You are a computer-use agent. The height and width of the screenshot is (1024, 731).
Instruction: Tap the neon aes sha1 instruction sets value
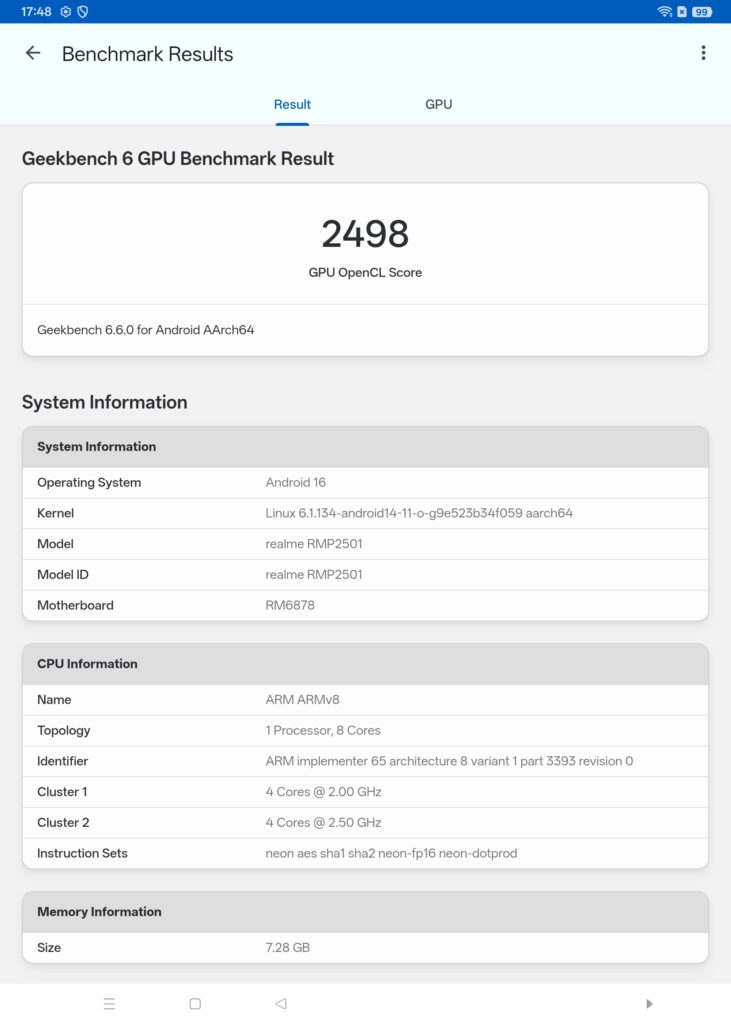pos(391,853)
